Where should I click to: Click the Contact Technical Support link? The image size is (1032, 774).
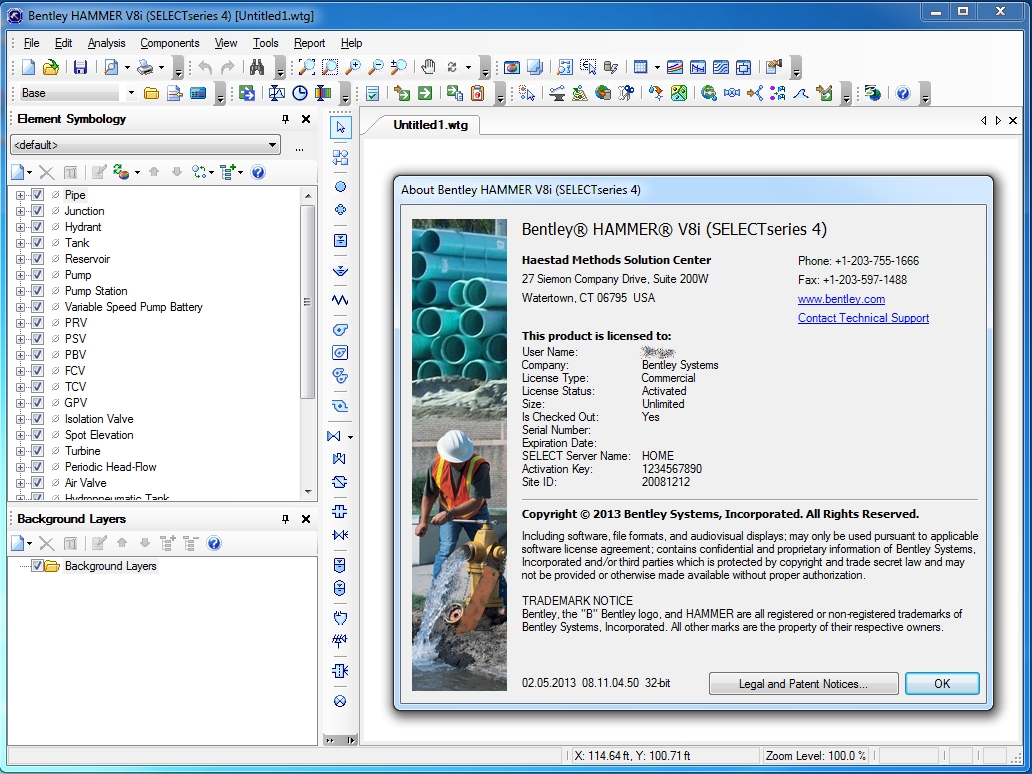tap(863, 318)
